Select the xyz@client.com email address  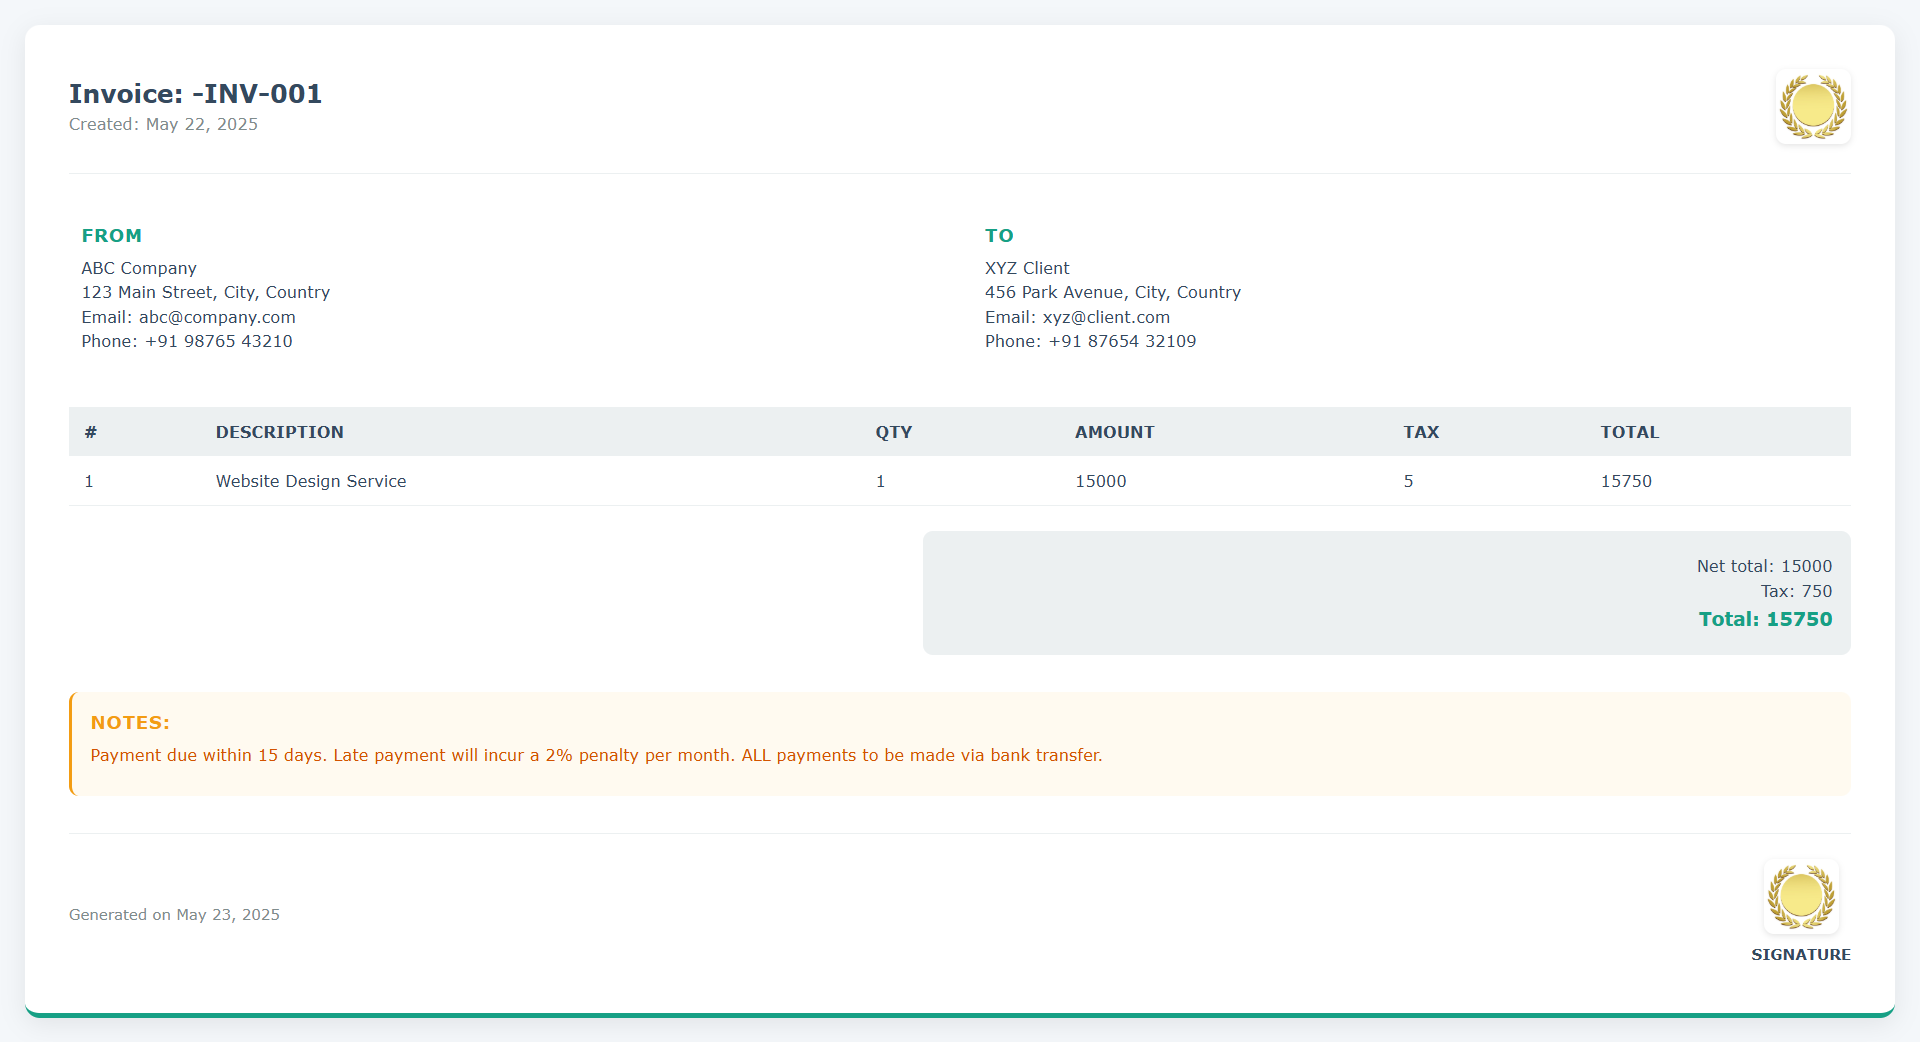tap(1106, 317)
